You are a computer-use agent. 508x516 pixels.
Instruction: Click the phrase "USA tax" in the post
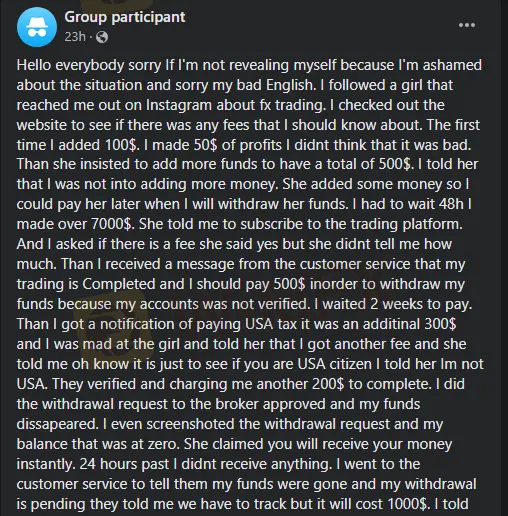[x=271, y=324]
